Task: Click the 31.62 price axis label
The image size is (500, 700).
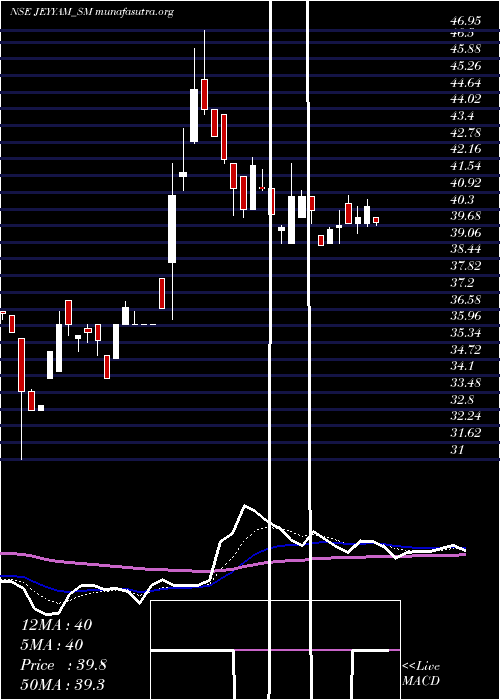Action: pyautogui.click(x=465, y=433)
